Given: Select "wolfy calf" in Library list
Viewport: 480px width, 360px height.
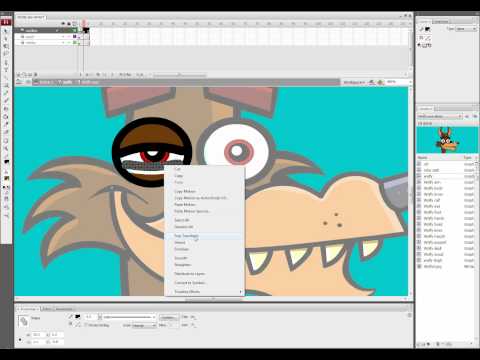Looking at the screenshot, I should coord(432,200).
